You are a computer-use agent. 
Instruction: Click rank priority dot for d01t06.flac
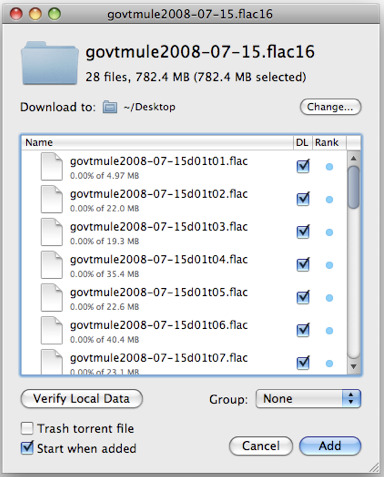[x=329, y=331]
